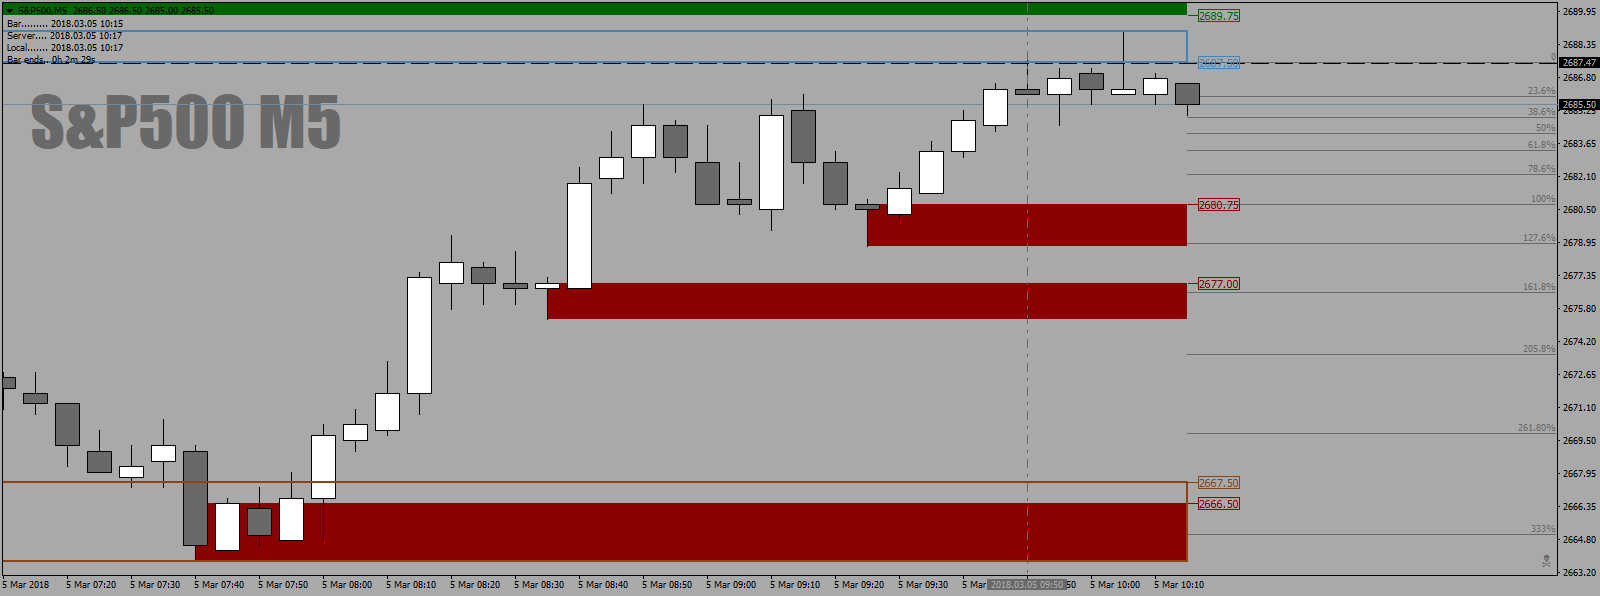Click the 78.6% Fibonacci level label

(x=1541, y=169)
